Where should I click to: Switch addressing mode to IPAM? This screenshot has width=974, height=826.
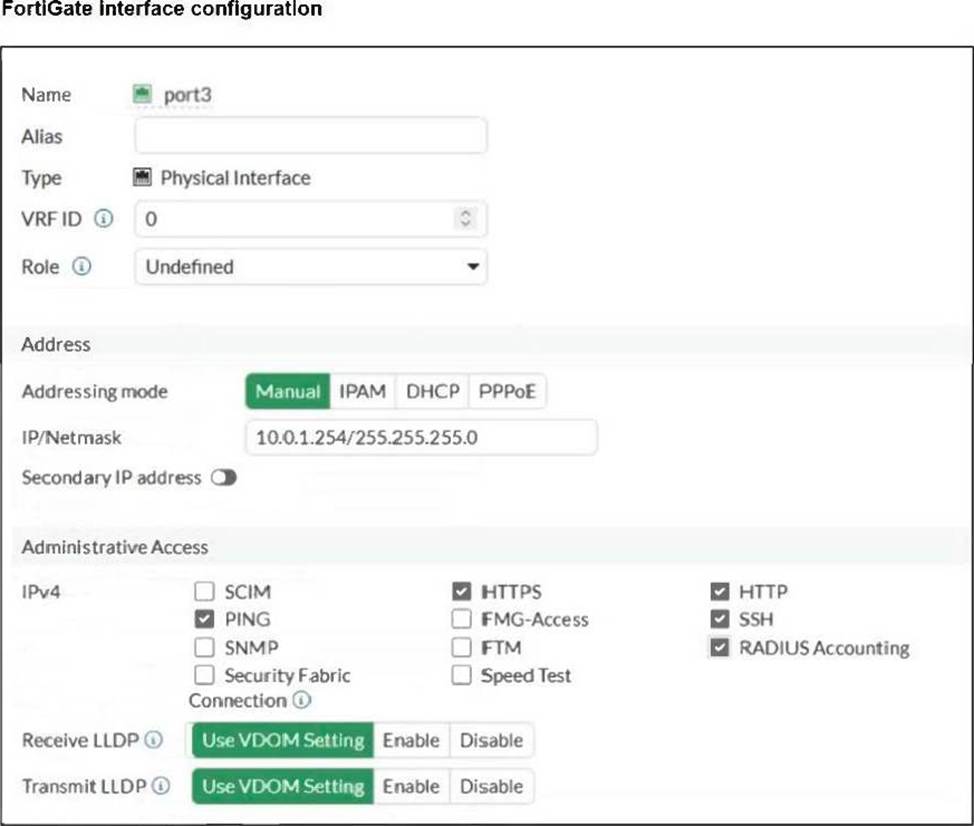pos(362,392)
